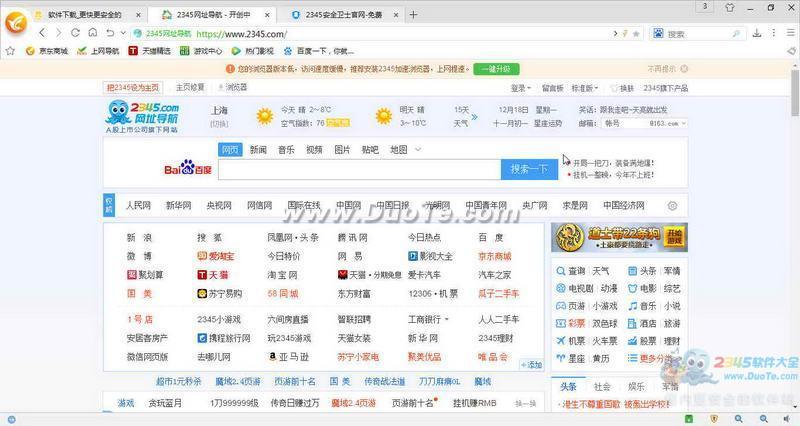Viewport: 800px width, 426px height.
Task: Open the 爱淘宝 link
Action: pos(216,256)
